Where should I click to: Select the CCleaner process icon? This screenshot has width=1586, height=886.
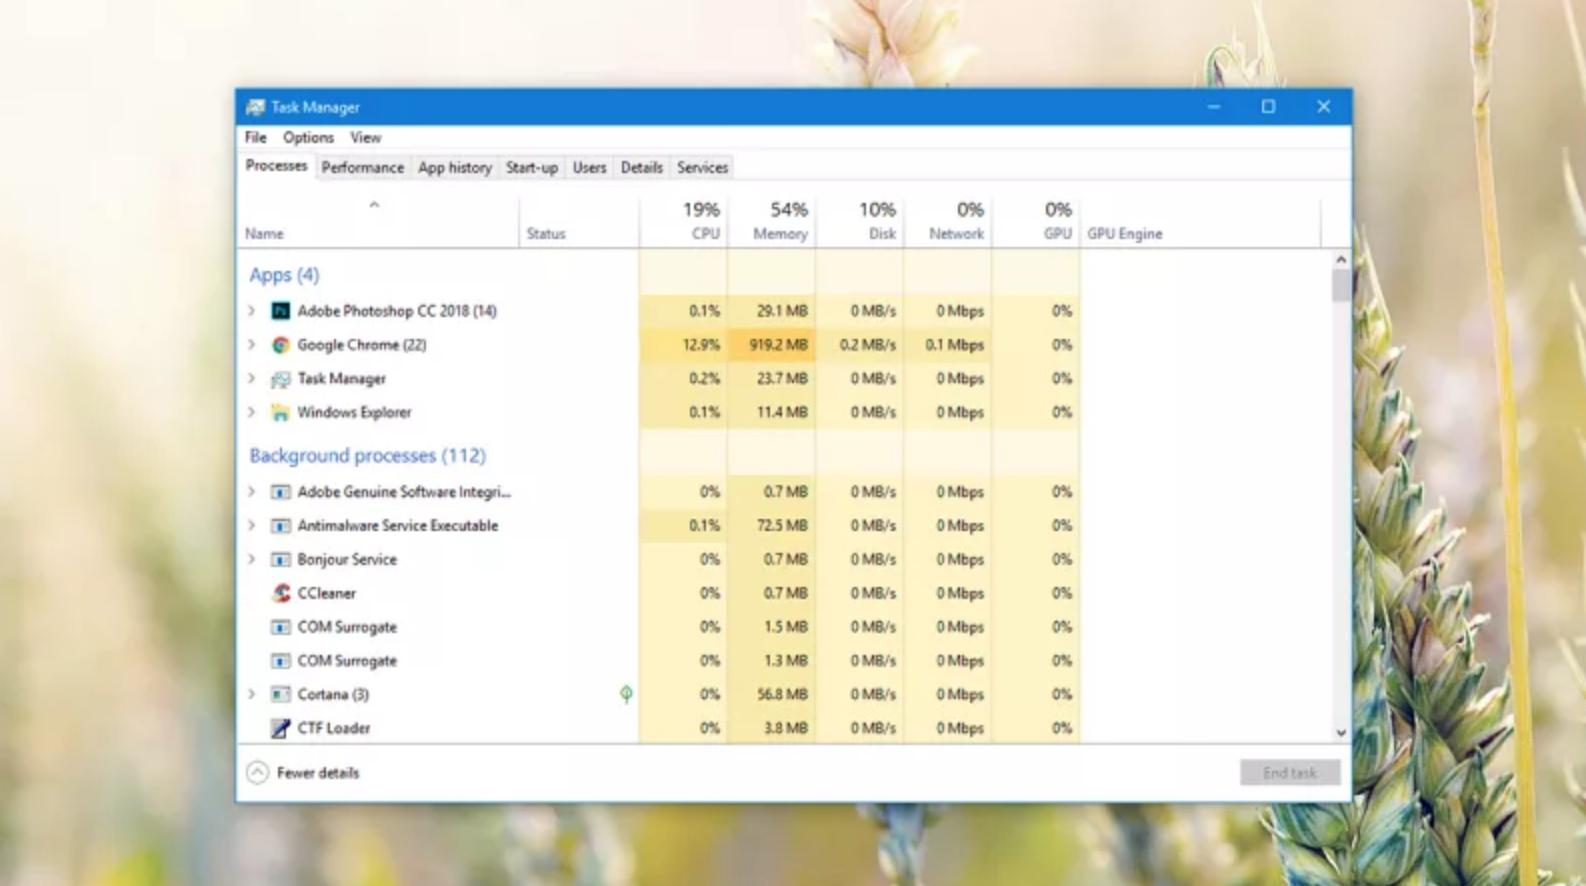(x=281, y=593)
